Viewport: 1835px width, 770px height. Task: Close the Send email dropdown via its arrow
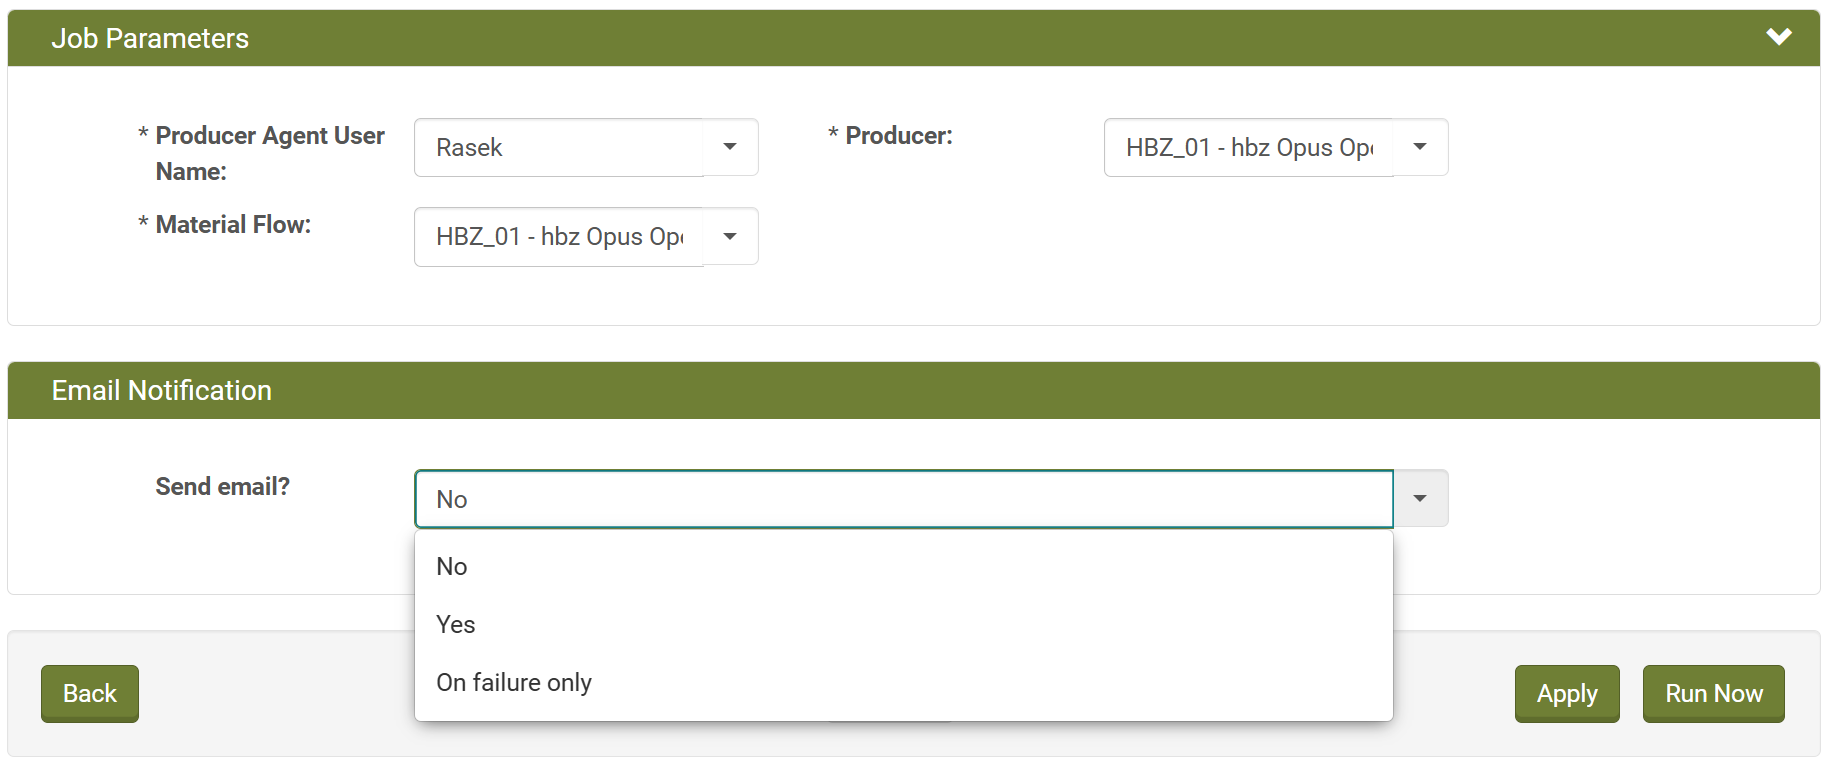pyautogui.click(x=1420, y=499)
